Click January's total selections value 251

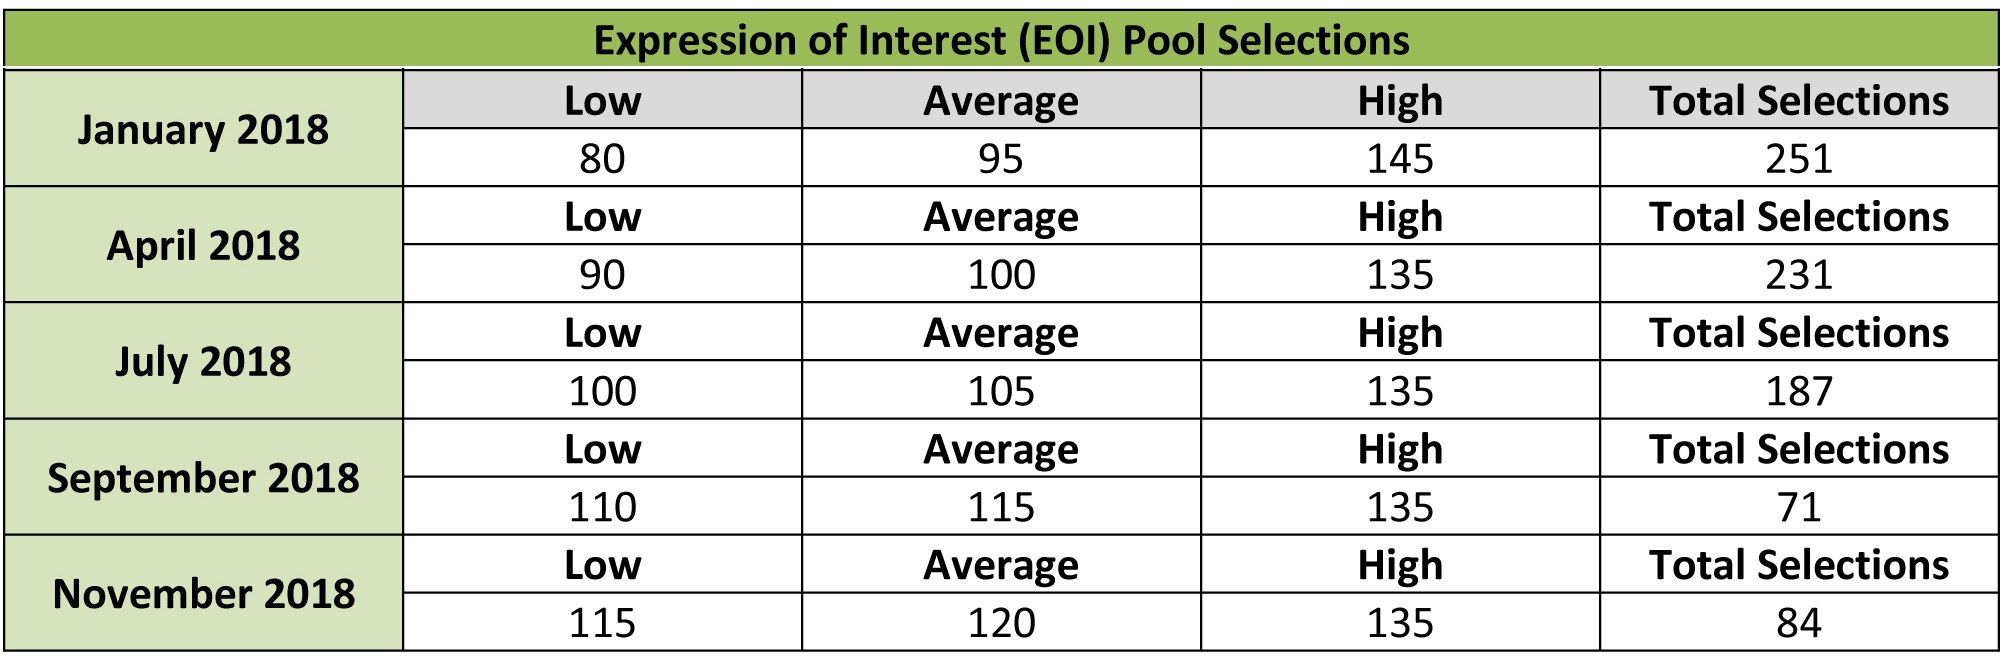point(1798,158)
